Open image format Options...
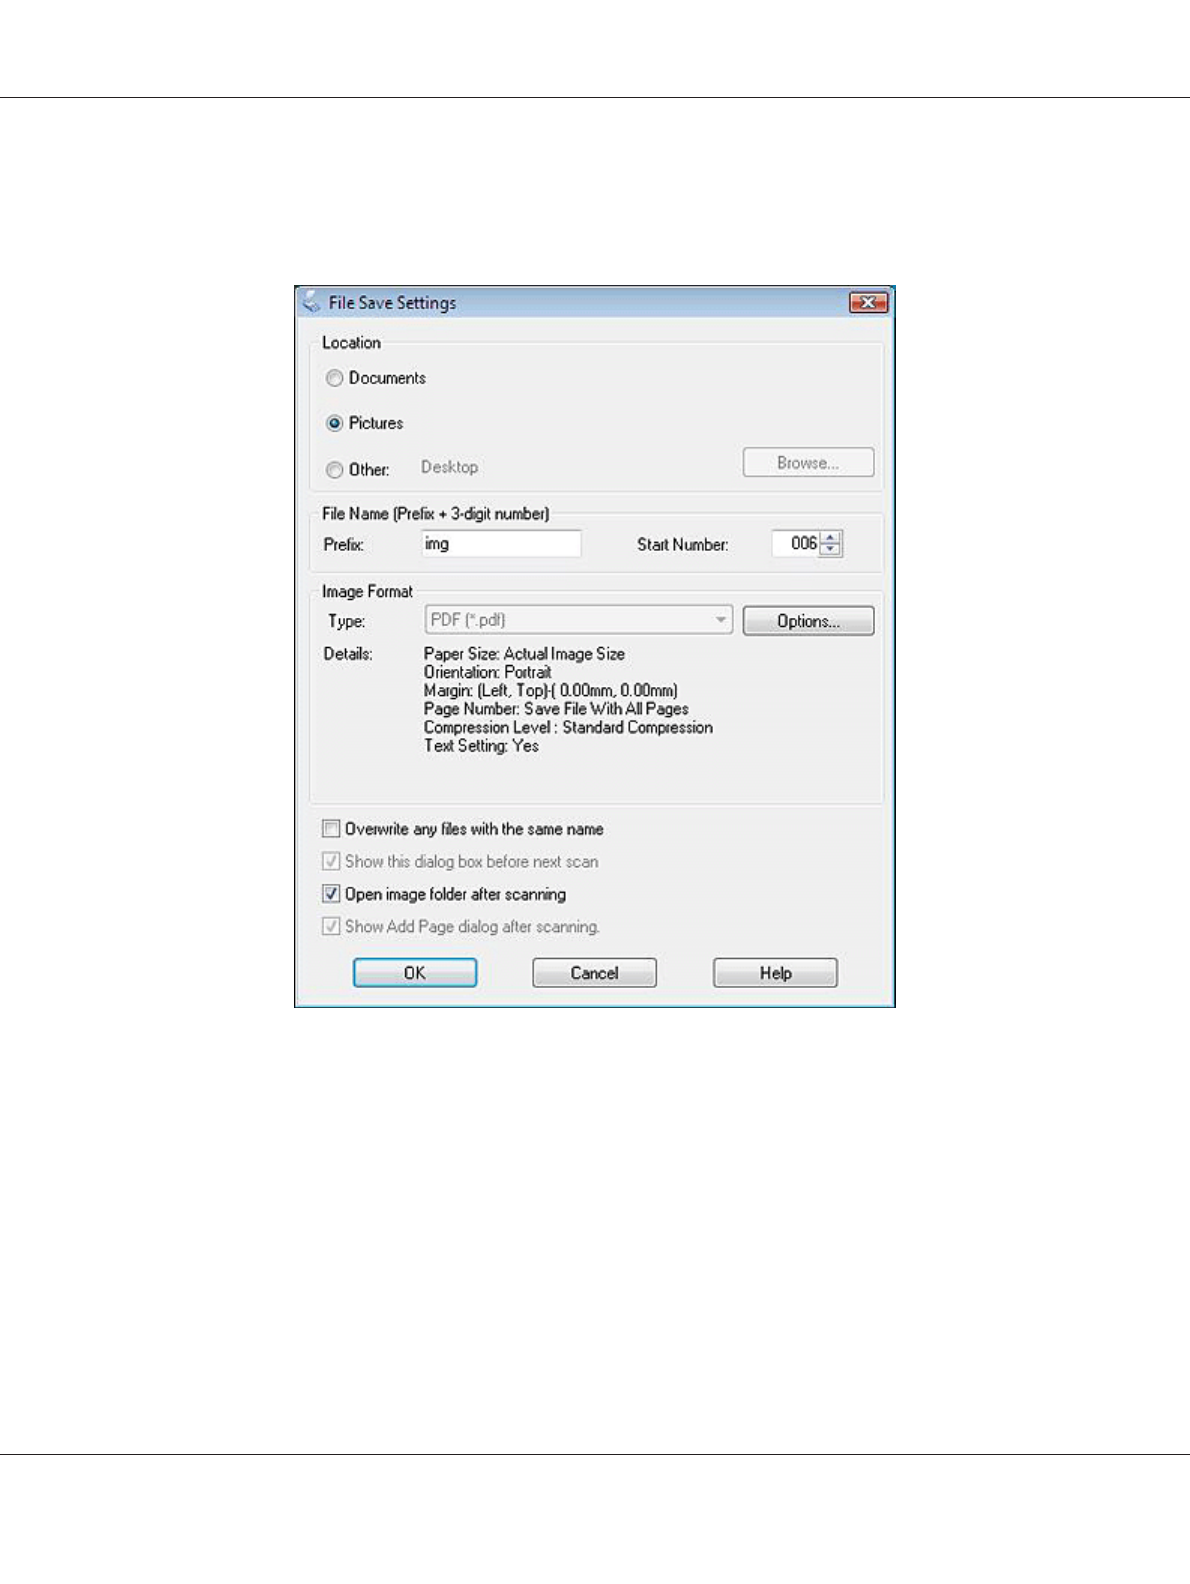 point(808,621)
